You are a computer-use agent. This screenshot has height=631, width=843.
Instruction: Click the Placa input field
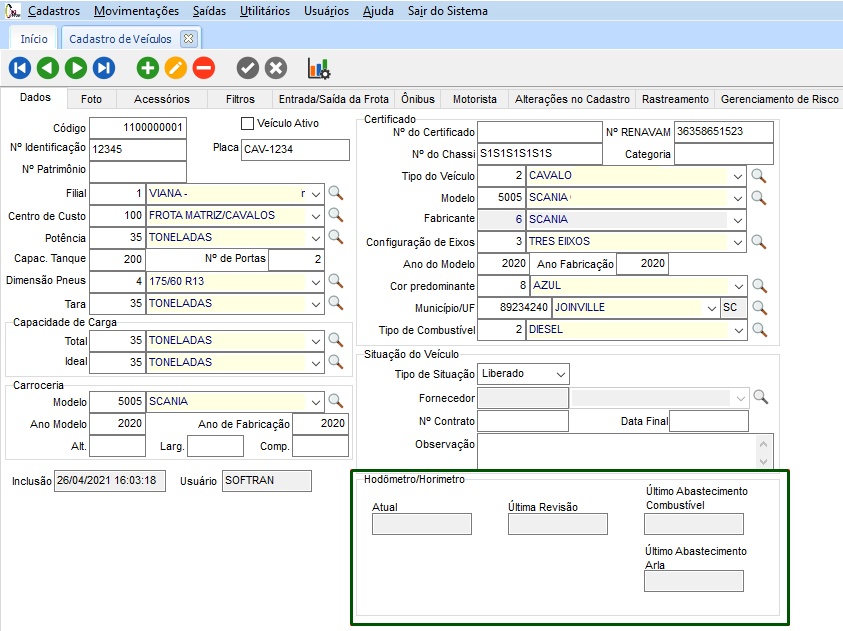click(x=295, y=150)
